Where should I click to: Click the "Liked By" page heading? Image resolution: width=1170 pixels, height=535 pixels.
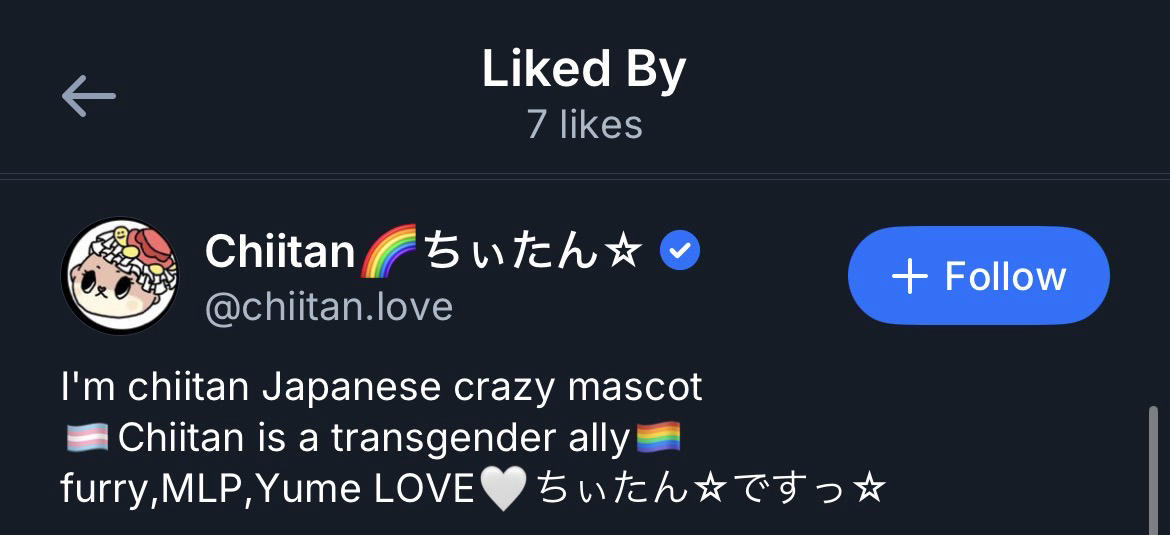click(x=584, y=70)
